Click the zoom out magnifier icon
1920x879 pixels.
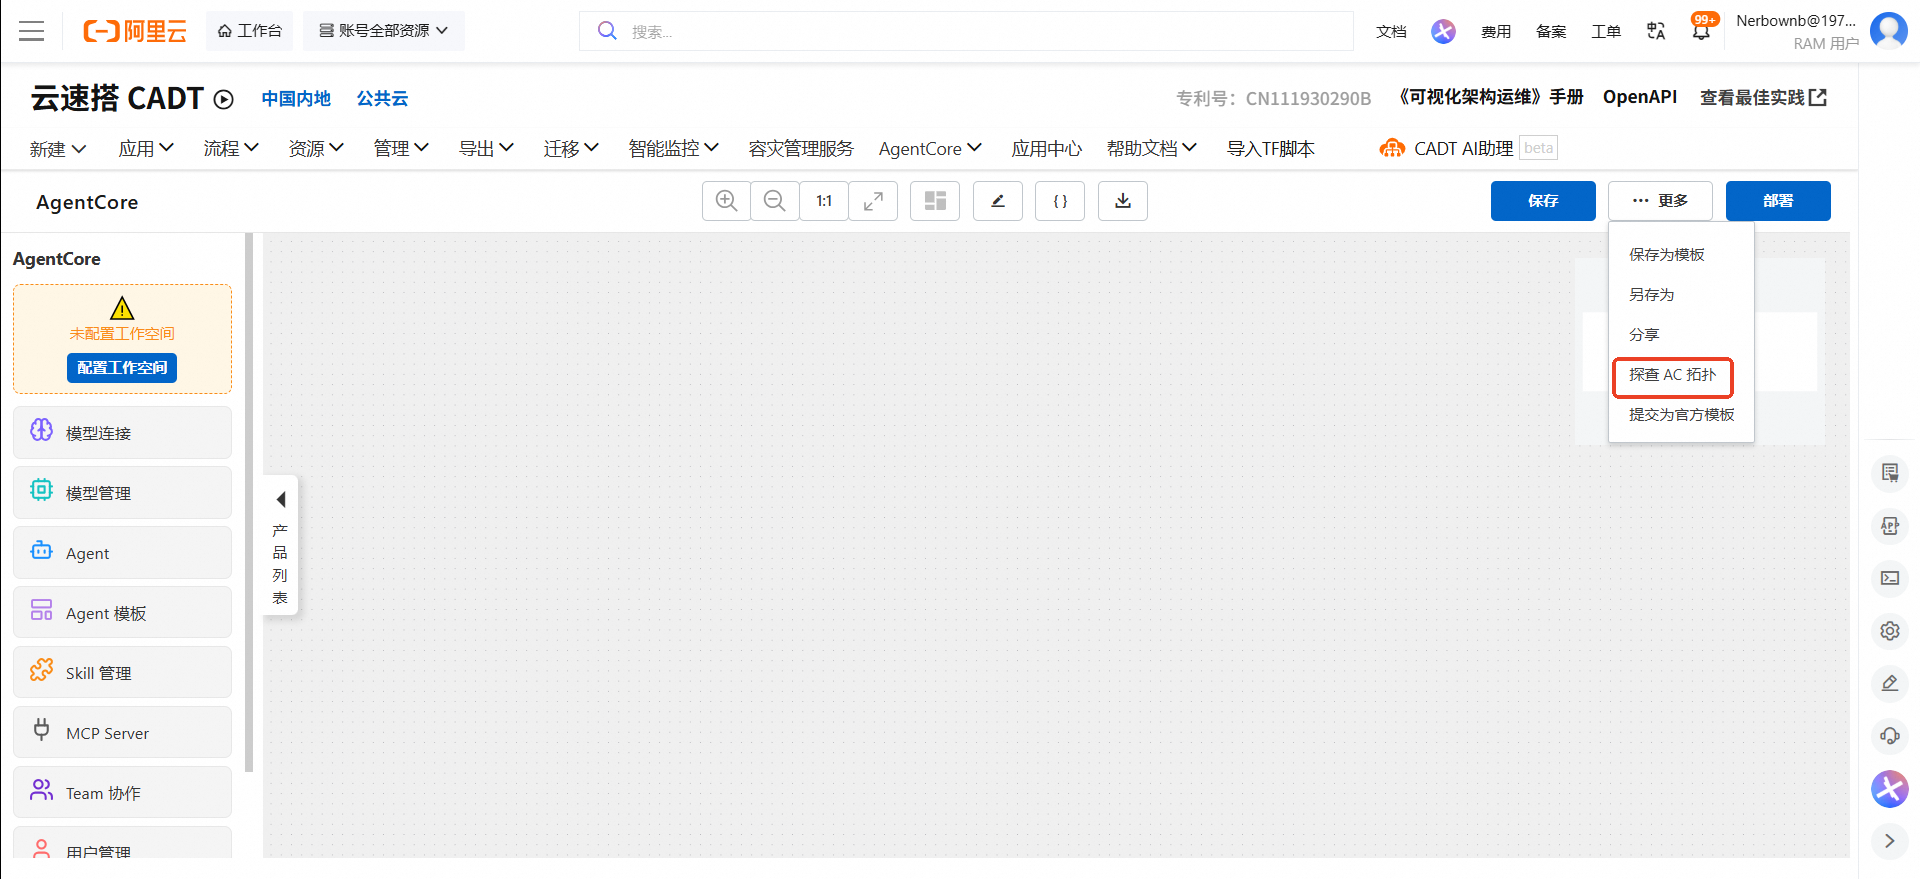tap(775, 201)
